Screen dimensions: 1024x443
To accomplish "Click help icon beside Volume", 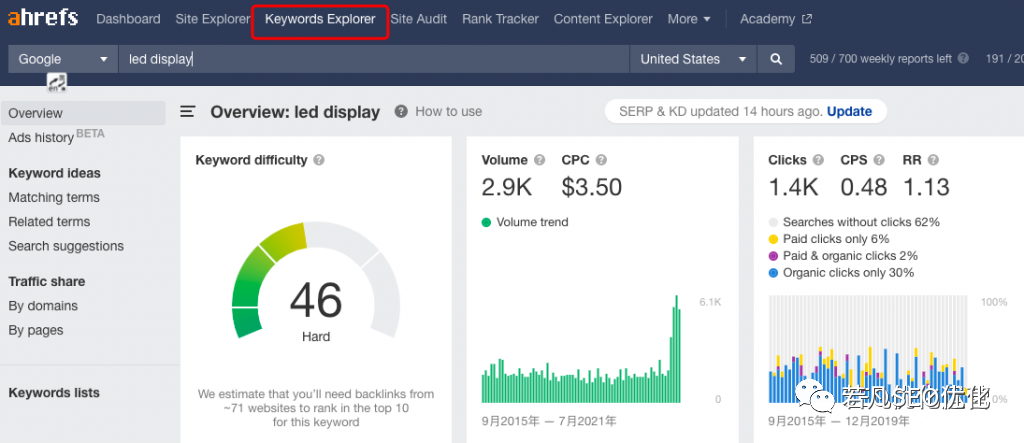I will pos(540,160).
